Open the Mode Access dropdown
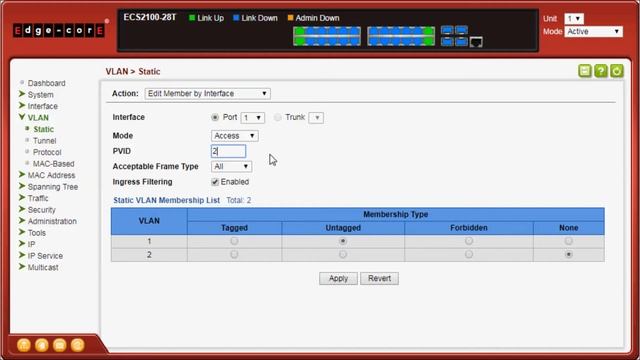640x360 pixels. click(x=235, y=136)
